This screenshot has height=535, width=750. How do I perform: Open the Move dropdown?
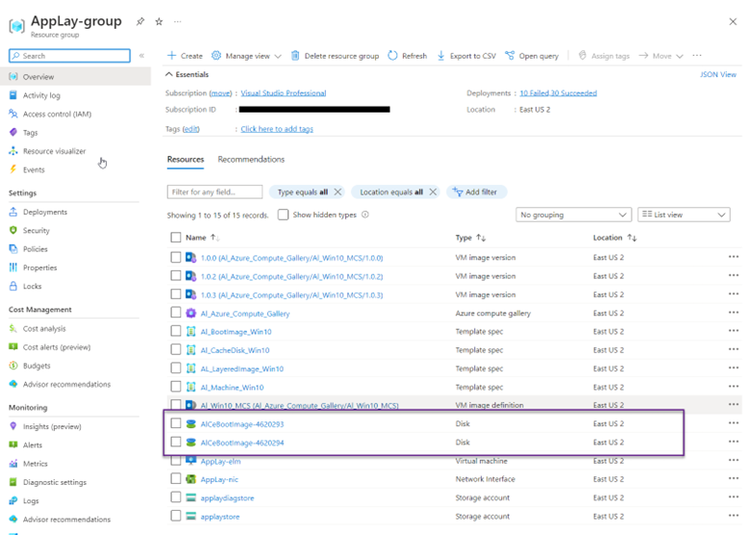[661, 55]
